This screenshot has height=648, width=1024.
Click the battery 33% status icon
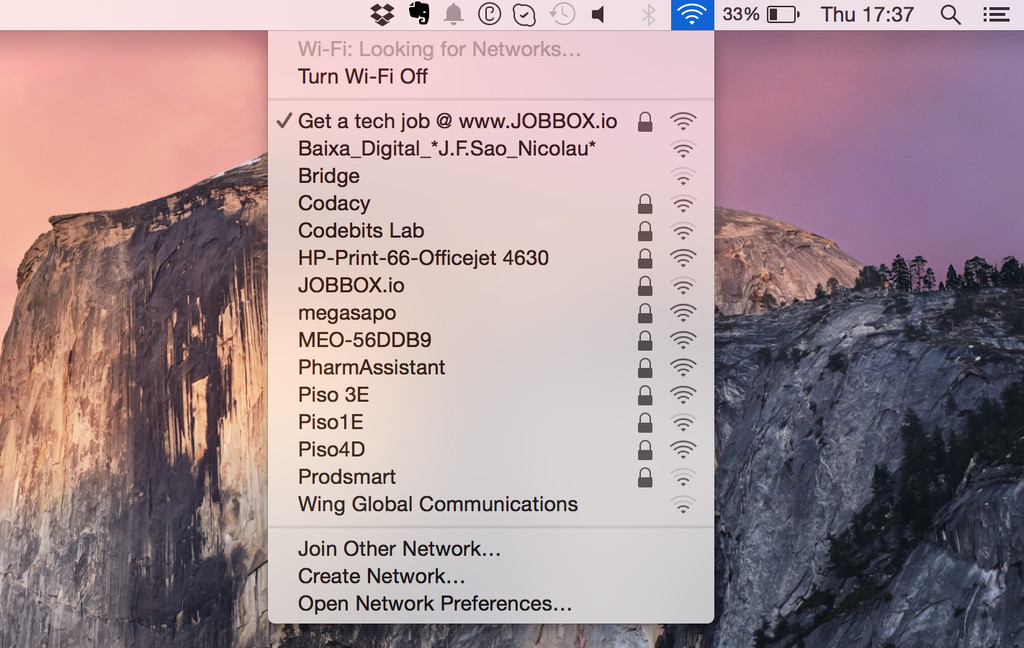(x=761, y=14)
